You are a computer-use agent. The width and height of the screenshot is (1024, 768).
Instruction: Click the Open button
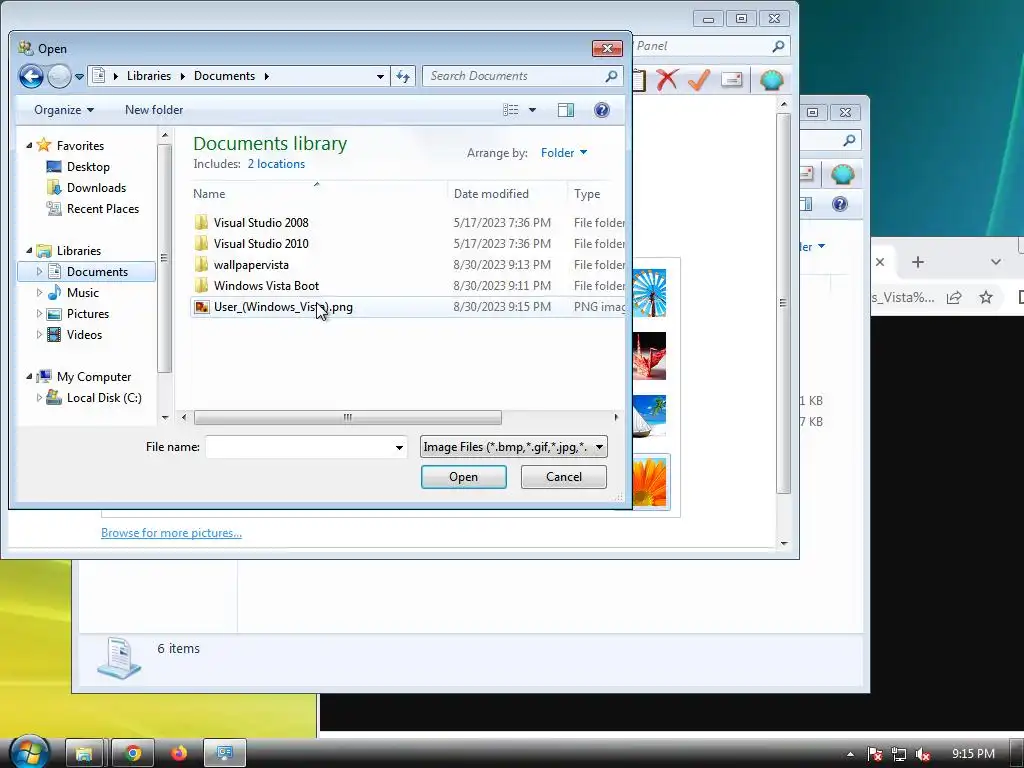click(464, 477)
